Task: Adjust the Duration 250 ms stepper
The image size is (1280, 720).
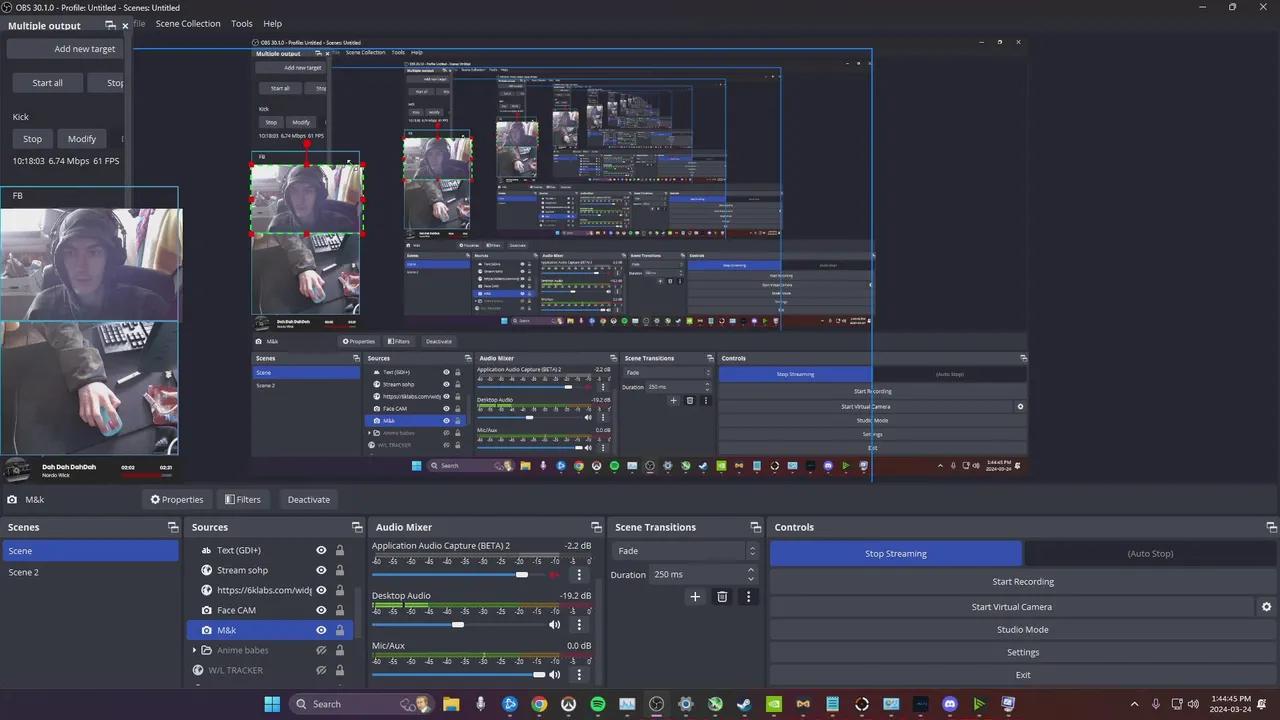Action: (751, 574)
